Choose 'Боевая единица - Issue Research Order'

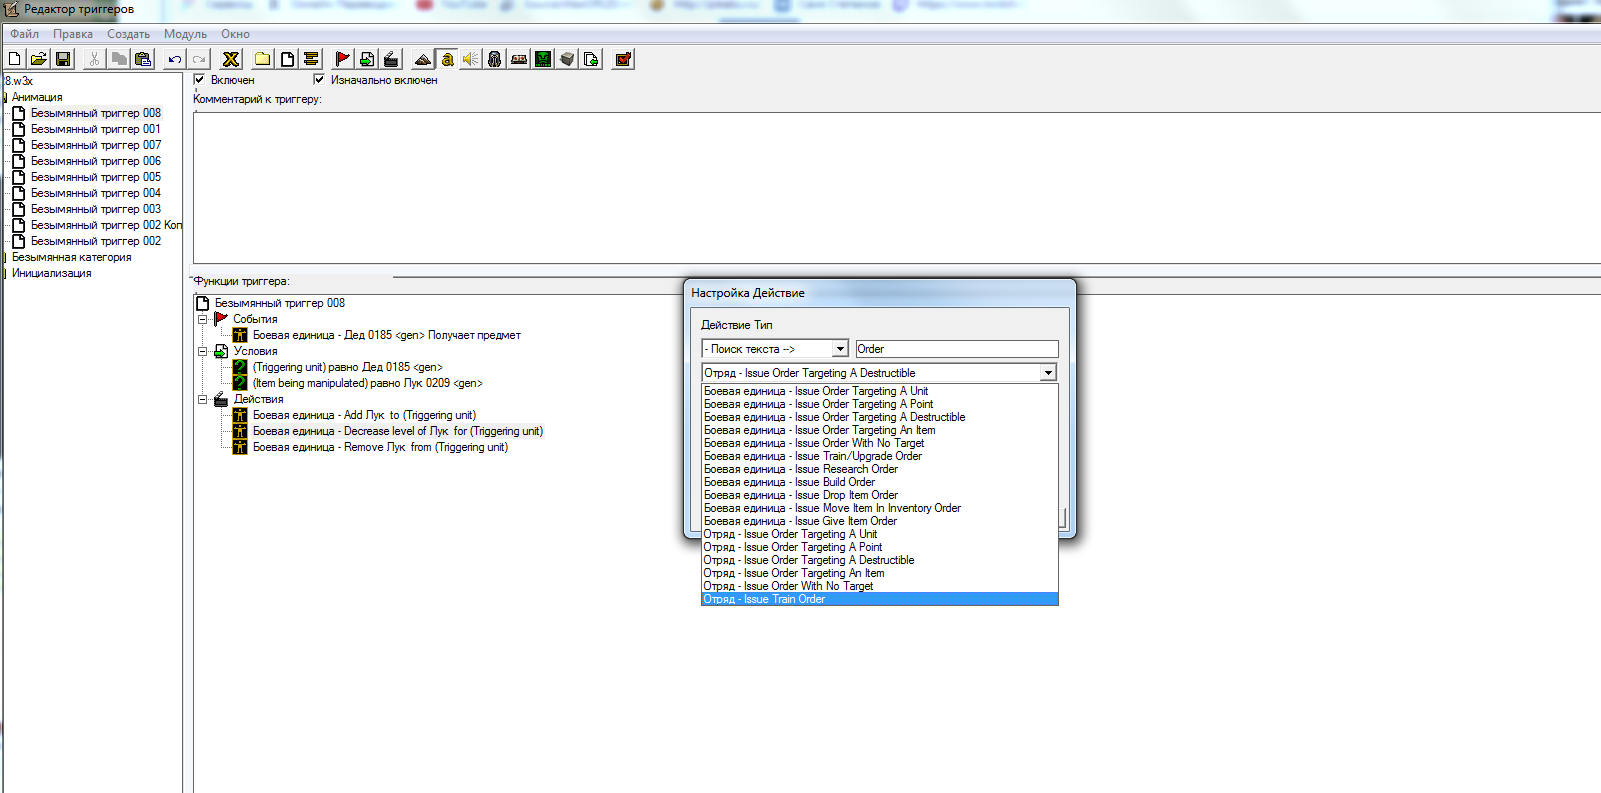tap(880, 469)
